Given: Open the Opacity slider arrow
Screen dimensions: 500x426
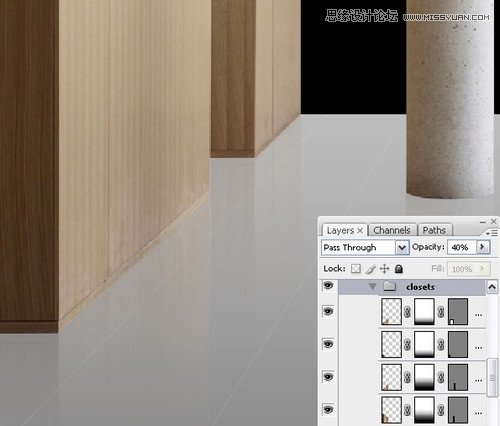Looking at the screenshot, I should 483,247.
